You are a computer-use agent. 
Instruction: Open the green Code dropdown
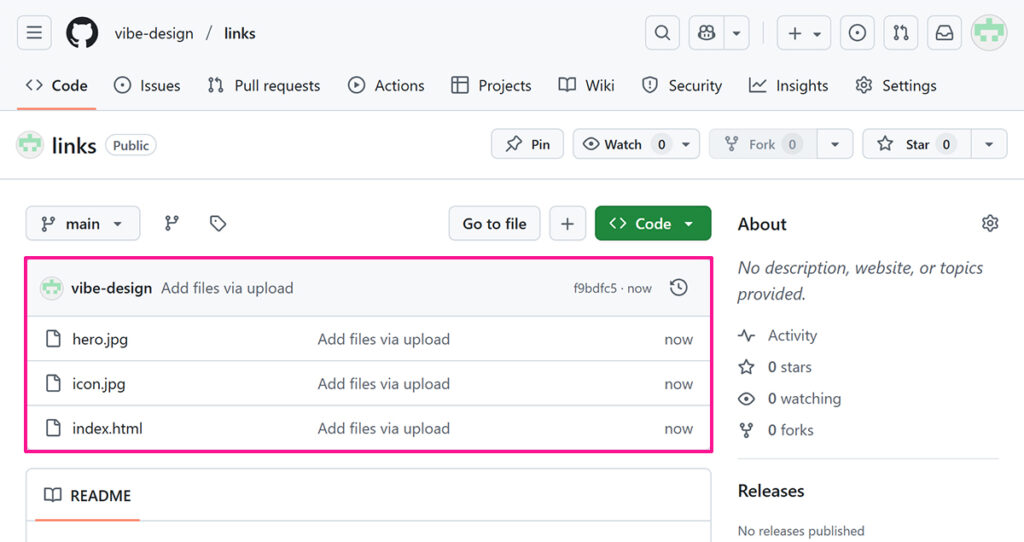[x=652, y=224]
